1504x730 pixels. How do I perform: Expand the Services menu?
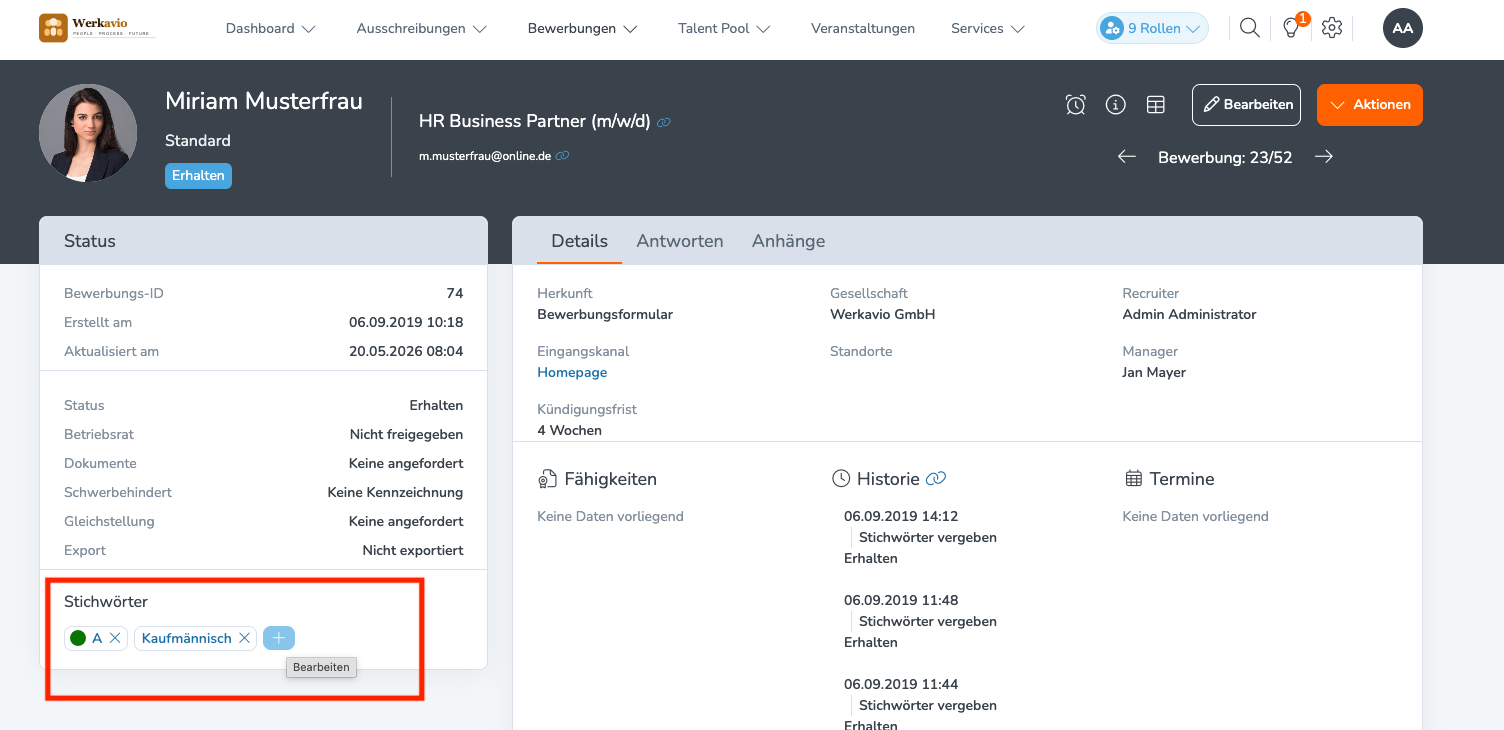pos(988,28)
